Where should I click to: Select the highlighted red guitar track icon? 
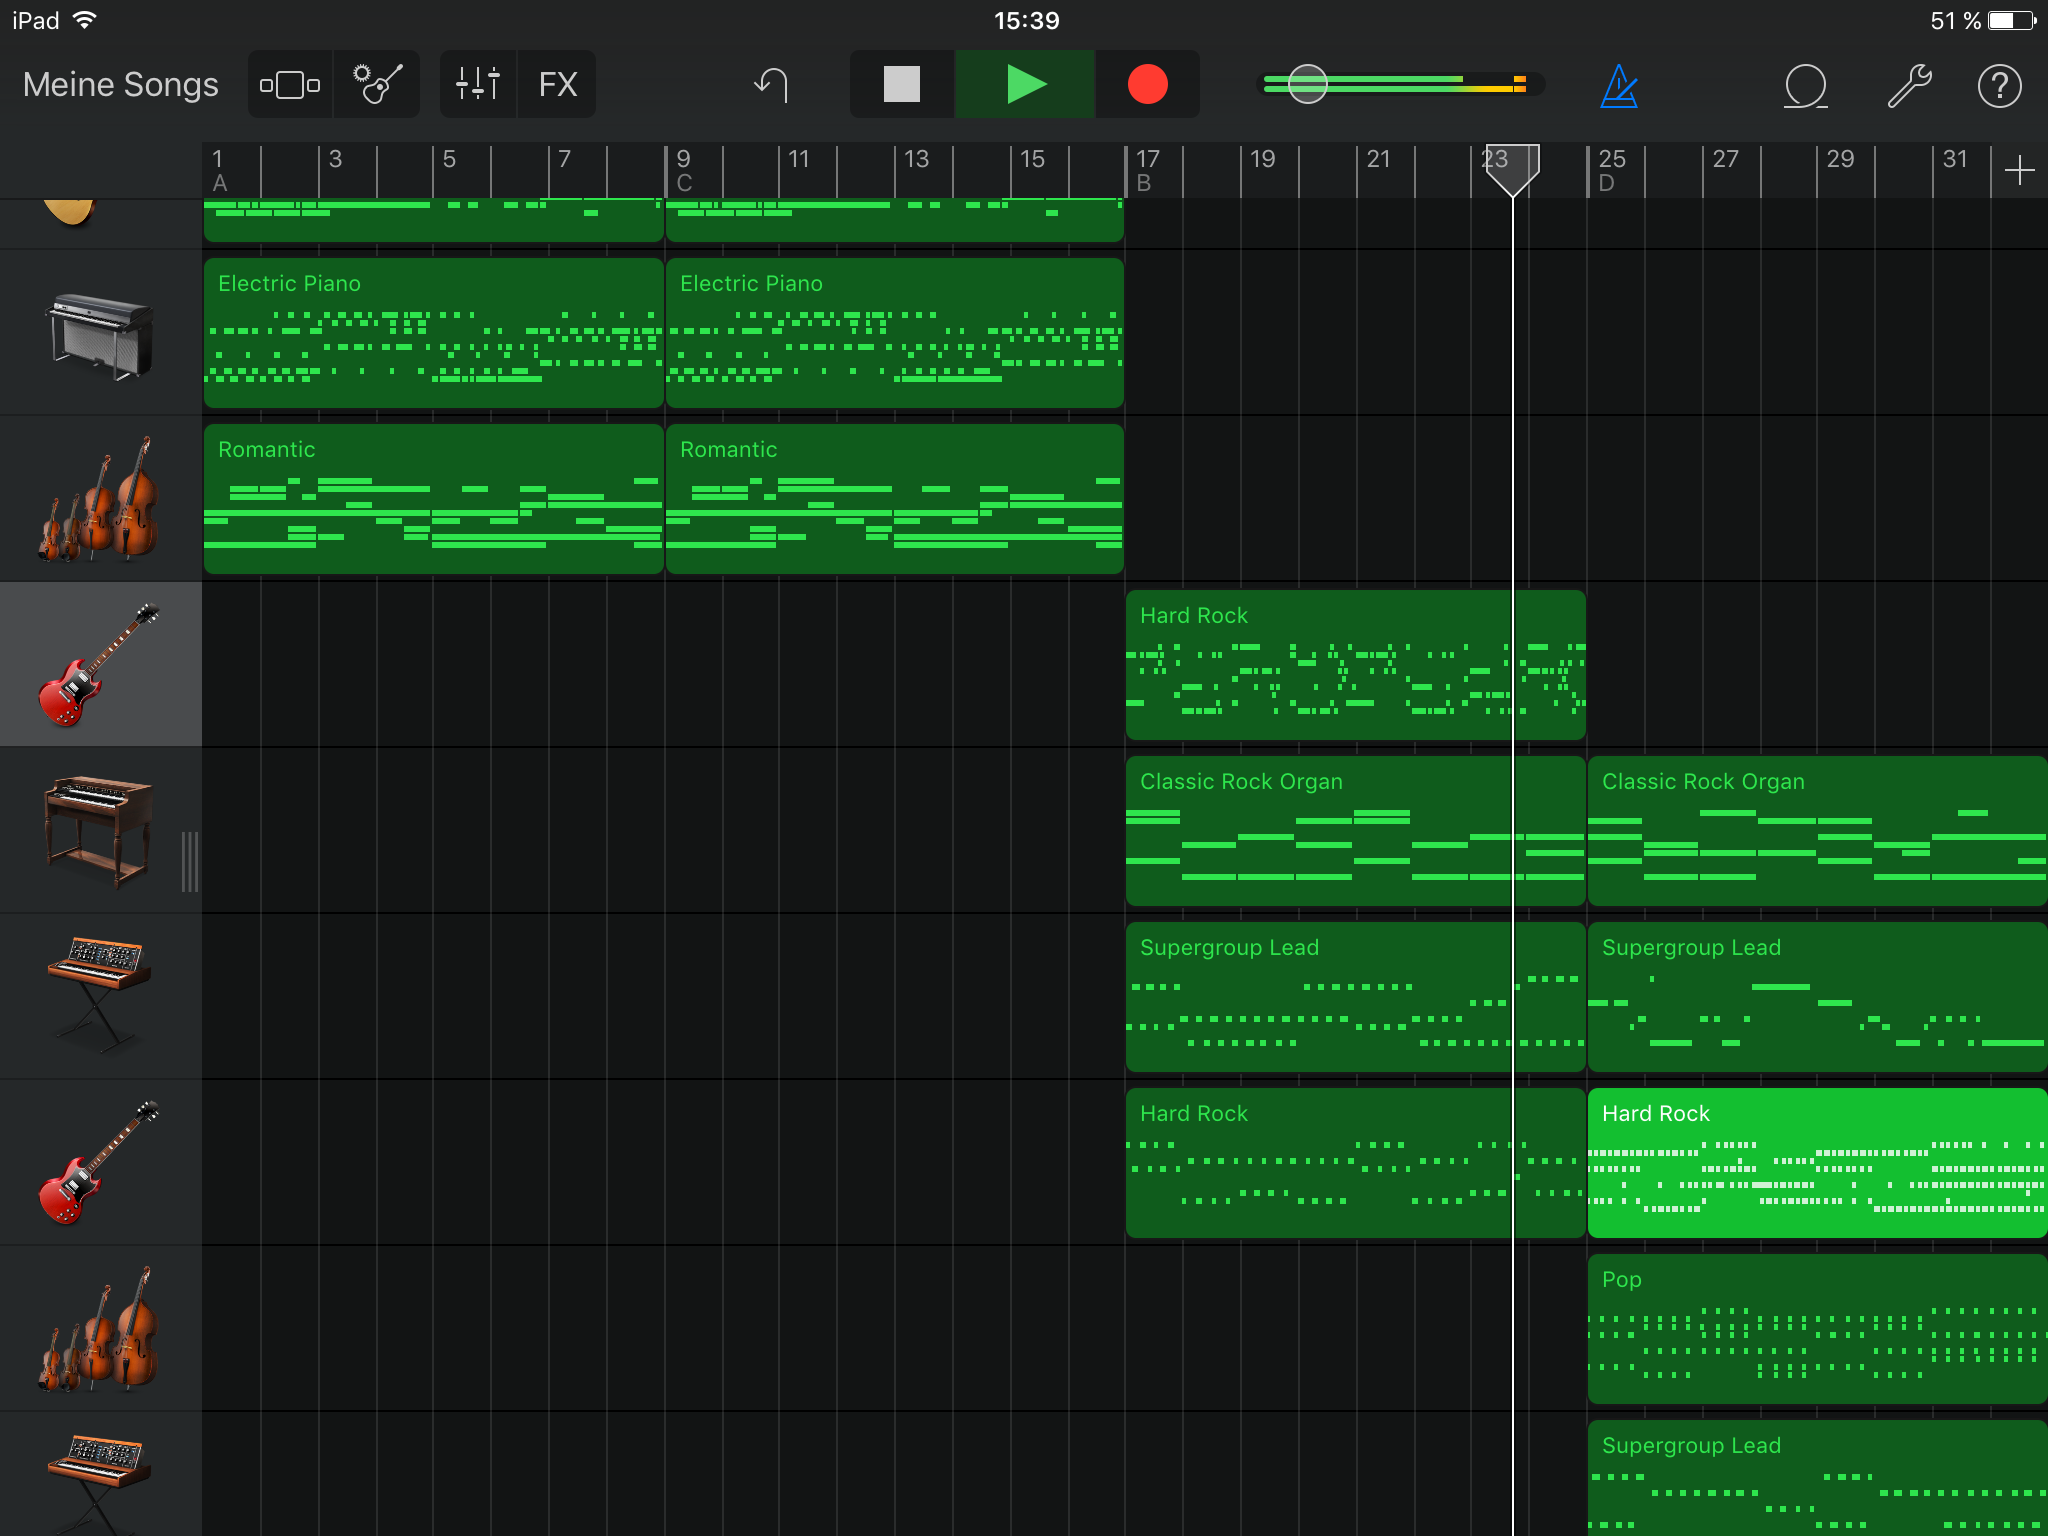pyautogui.click(x=100, y=665)
